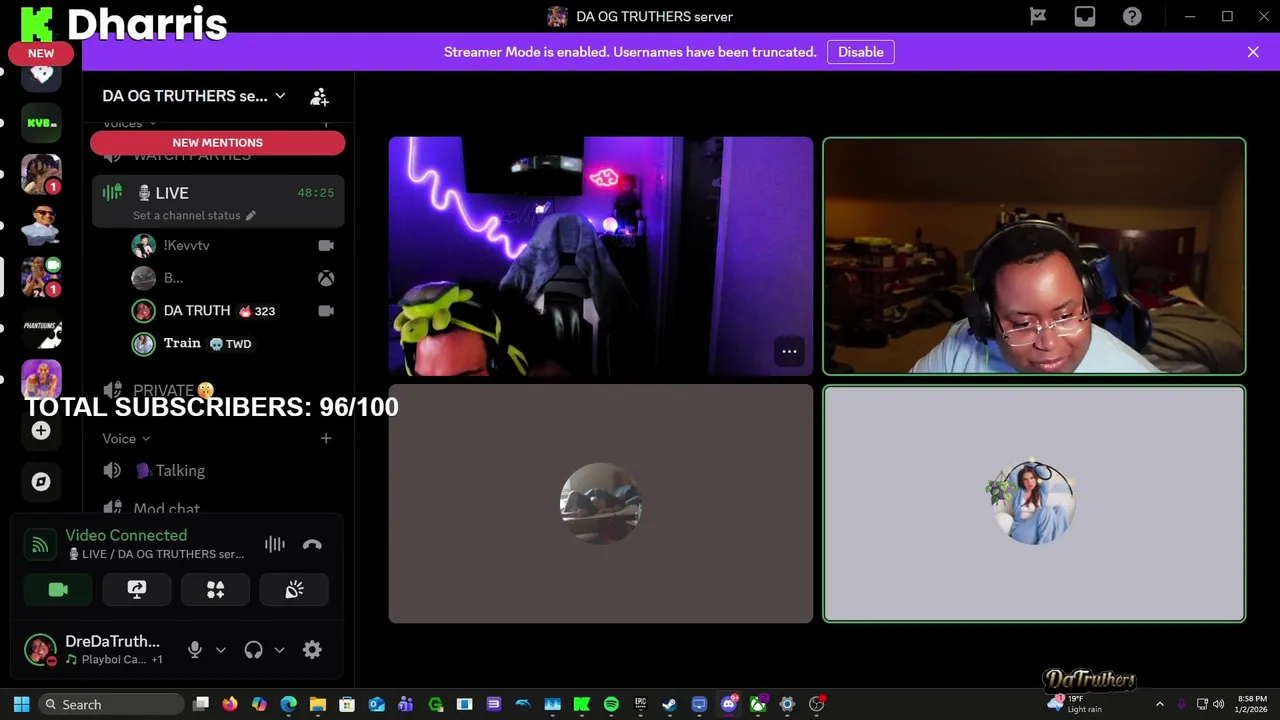
Task: Explore discoverable servers compass icon
Action: [x=41, y=481]
